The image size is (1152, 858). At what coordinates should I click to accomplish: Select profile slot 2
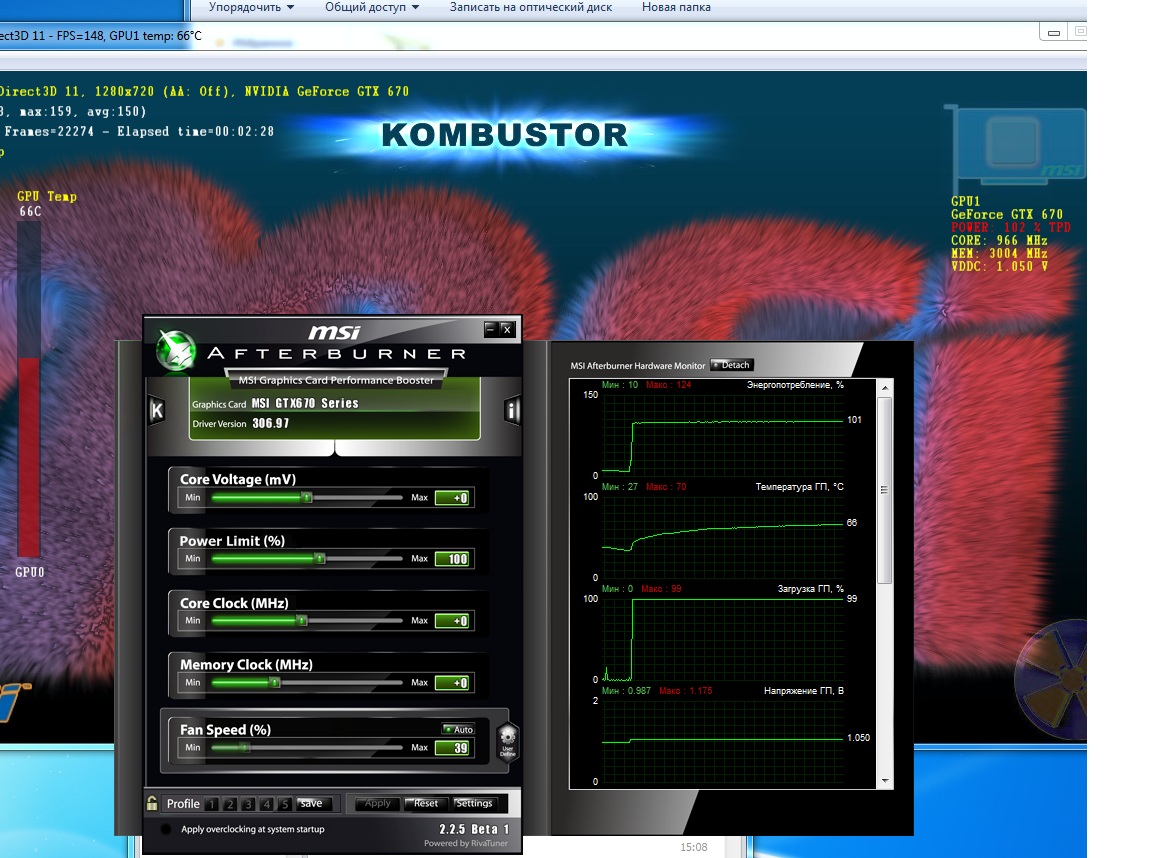pyautogui.click(x=230, y=804)
